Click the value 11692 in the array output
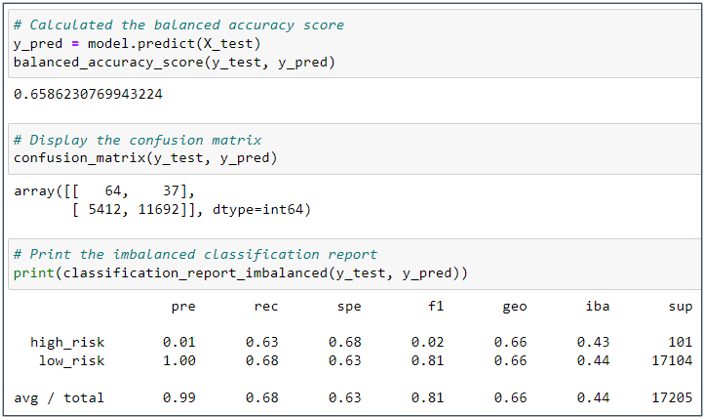The image size is (704, 419). (x=158, y=210)
